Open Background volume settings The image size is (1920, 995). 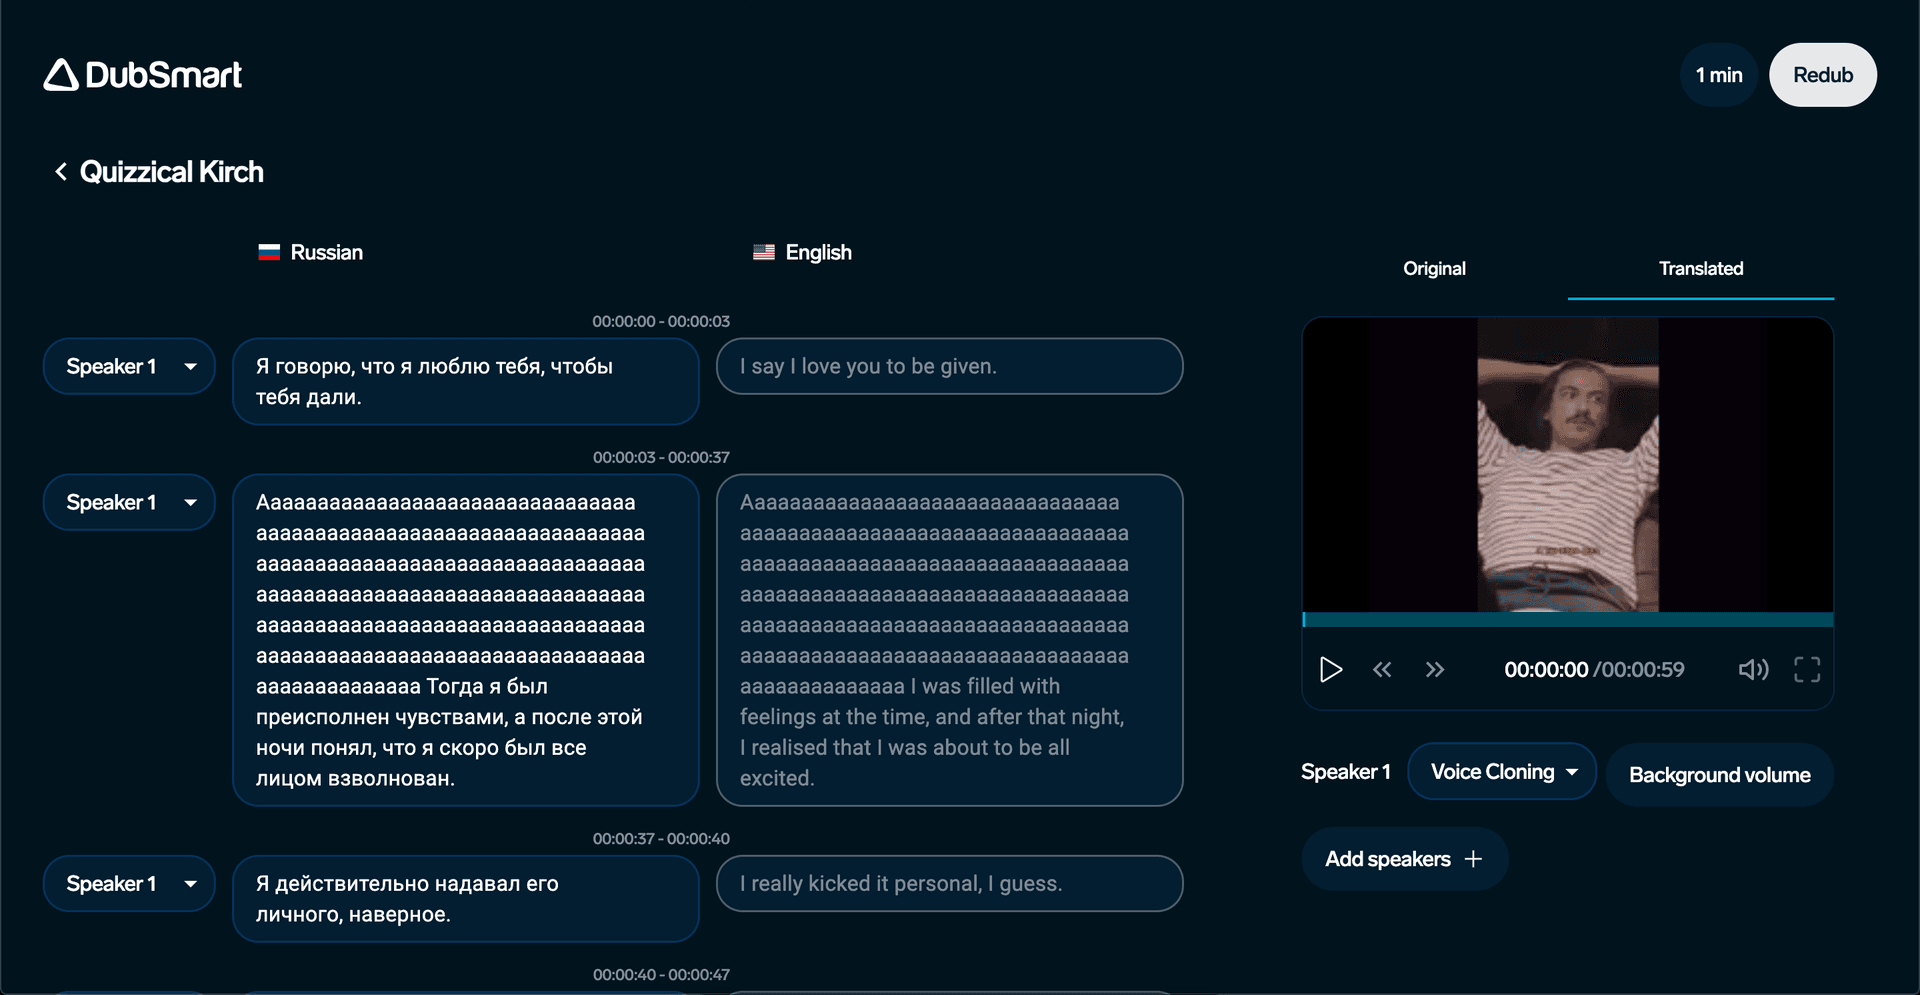coord(1719,774)
